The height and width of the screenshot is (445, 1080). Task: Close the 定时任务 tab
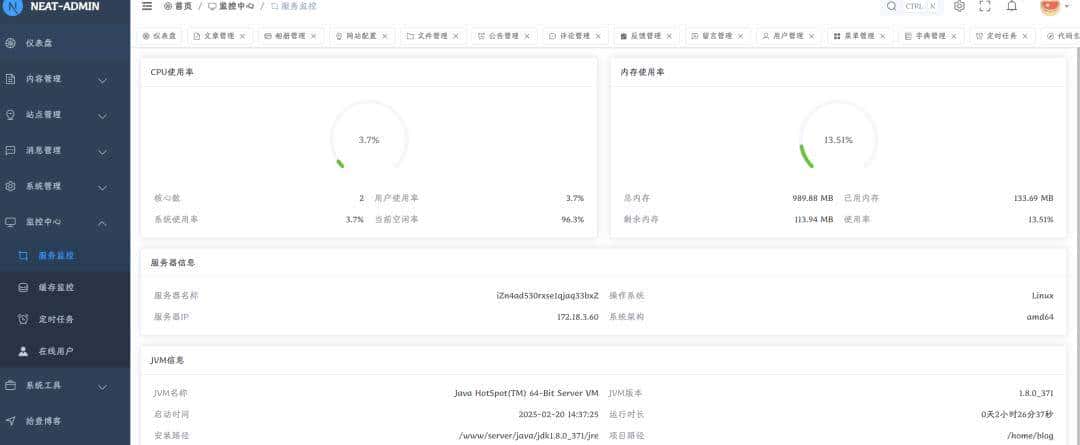1025,36
